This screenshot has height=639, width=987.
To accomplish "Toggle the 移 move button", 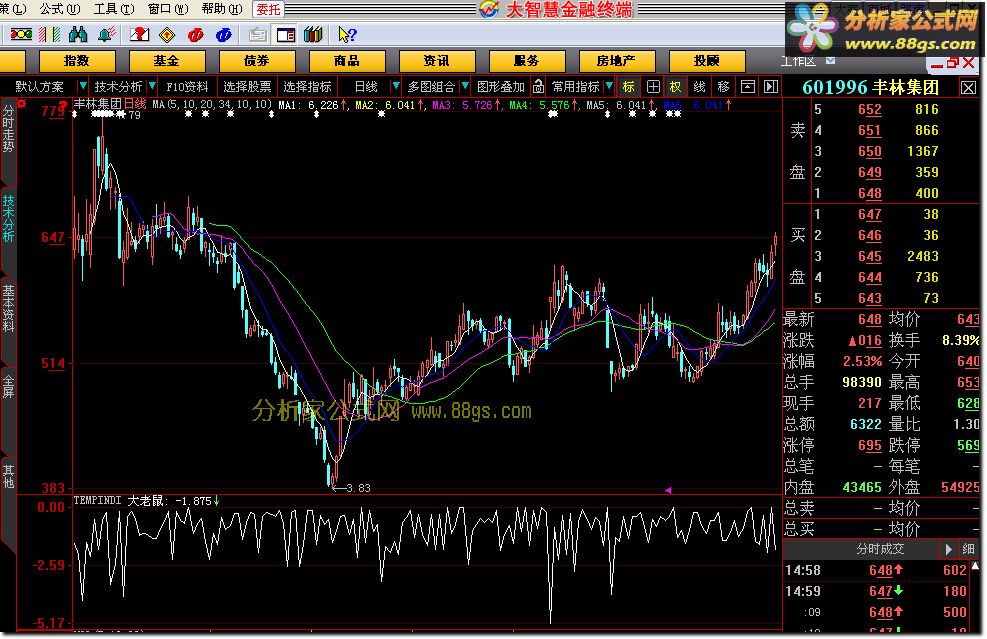I will (x=724, y=87).
